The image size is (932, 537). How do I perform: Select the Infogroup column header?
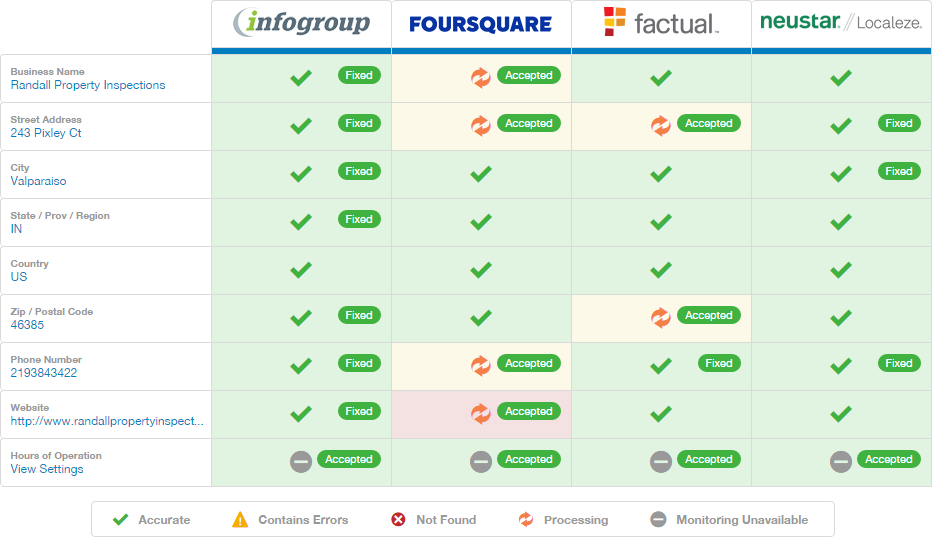[x=301, y=24]
